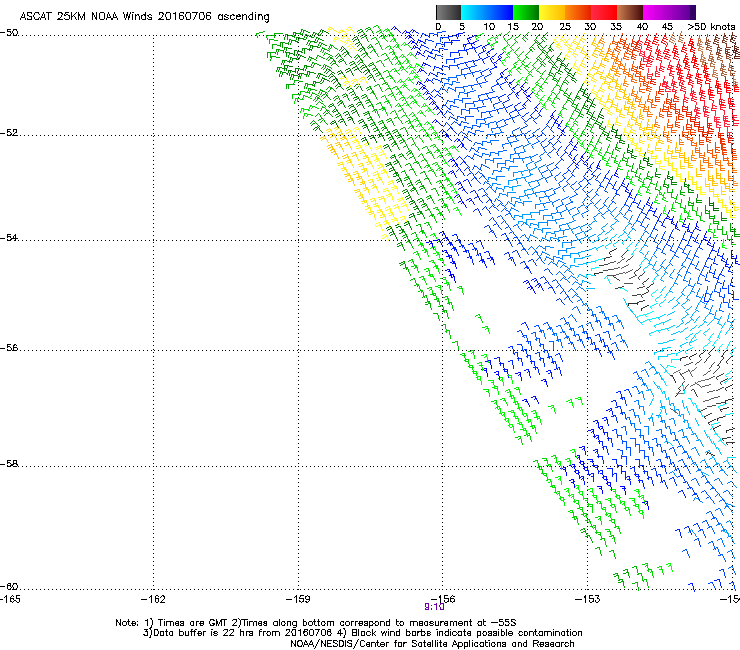Select the green 15-20 knots legend swatch
The height and width of the screenshot is (650, 740).
click(x=526, y=12)
